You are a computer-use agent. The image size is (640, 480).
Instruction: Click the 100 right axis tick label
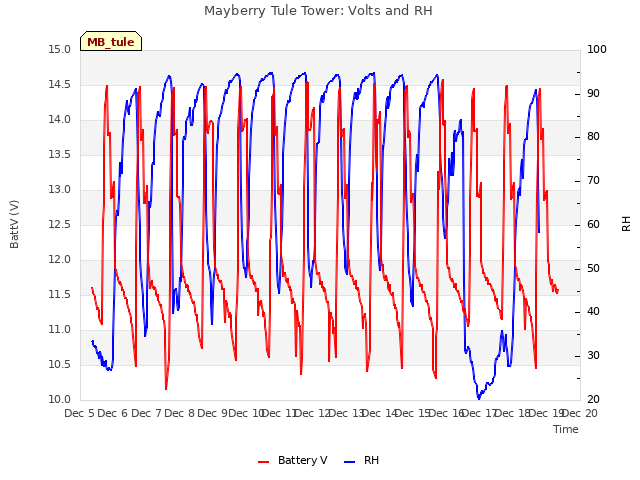coord(597,50)
